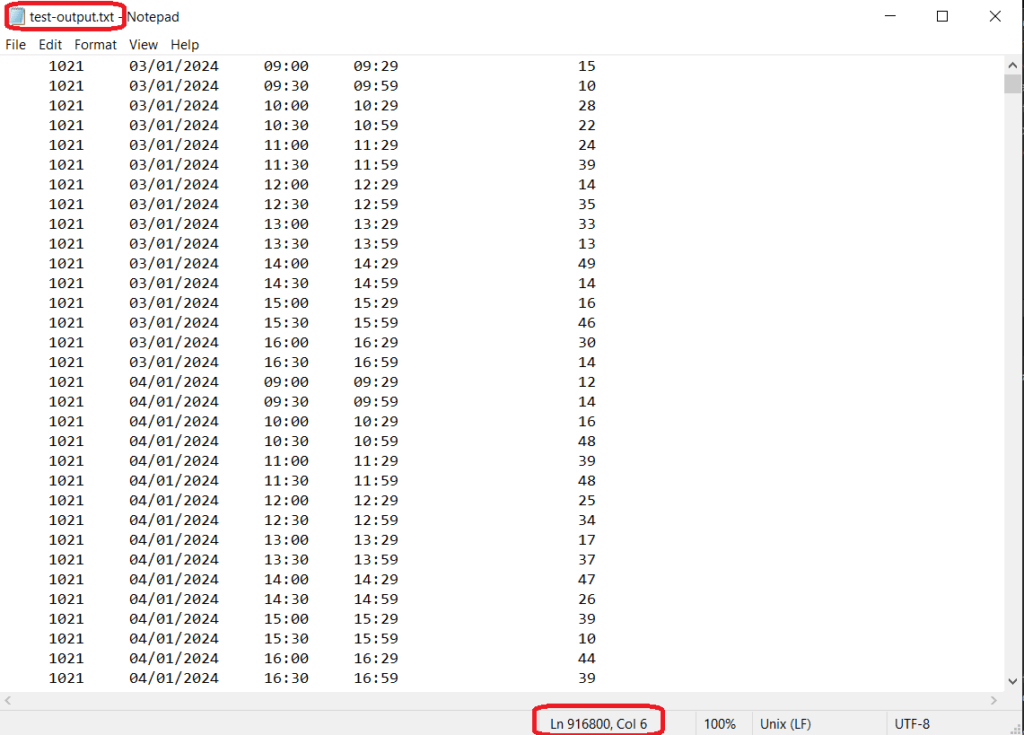Click time 12:00 in 03/01/2024 row
Viewport: 1024px width, 735px height.
tap(286, 184)
